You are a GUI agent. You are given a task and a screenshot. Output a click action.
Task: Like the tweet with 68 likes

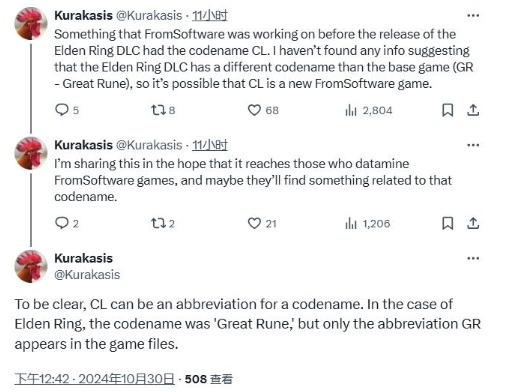pos(263,110)
